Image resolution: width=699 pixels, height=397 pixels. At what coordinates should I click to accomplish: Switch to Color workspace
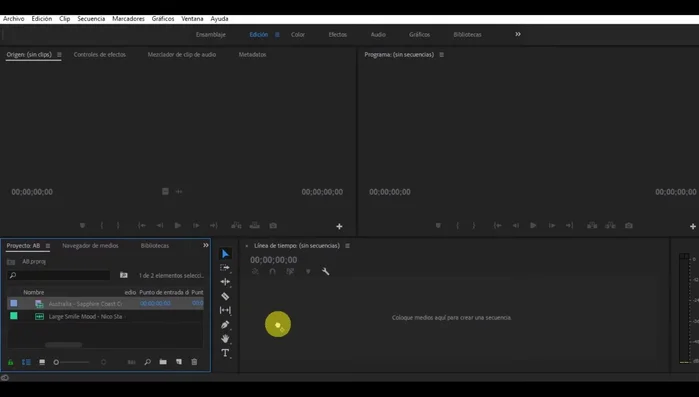tap(298, 34)
